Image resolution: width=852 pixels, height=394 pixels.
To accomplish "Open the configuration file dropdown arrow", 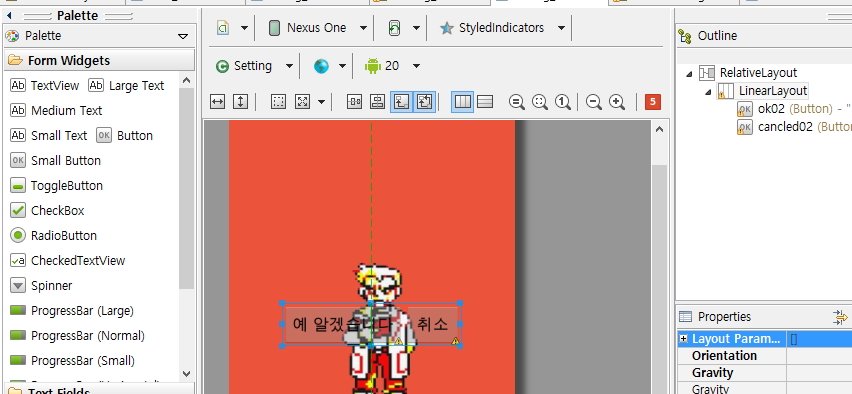I will pyautogui.click(x=244, y=28).
